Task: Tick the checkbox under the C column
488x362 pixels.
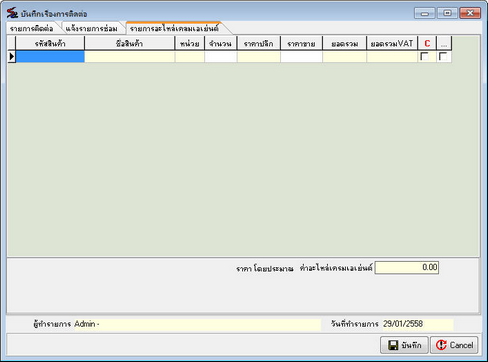Action: click(425, 56)
